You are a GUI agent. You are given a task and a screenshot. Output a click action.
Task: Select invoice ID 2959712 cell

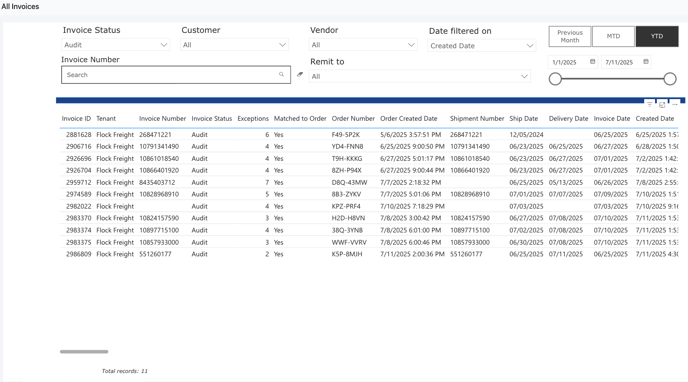pos(79,182)
